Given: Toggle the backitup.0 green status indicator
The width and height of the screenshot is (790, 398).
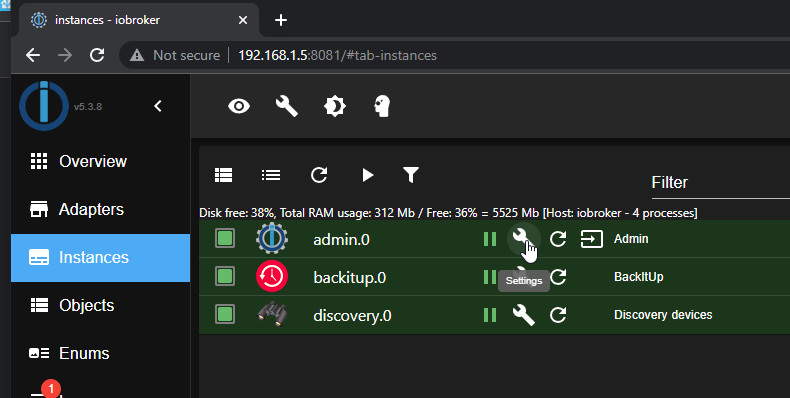Looking at the screenshot, I should coord(225,276).
